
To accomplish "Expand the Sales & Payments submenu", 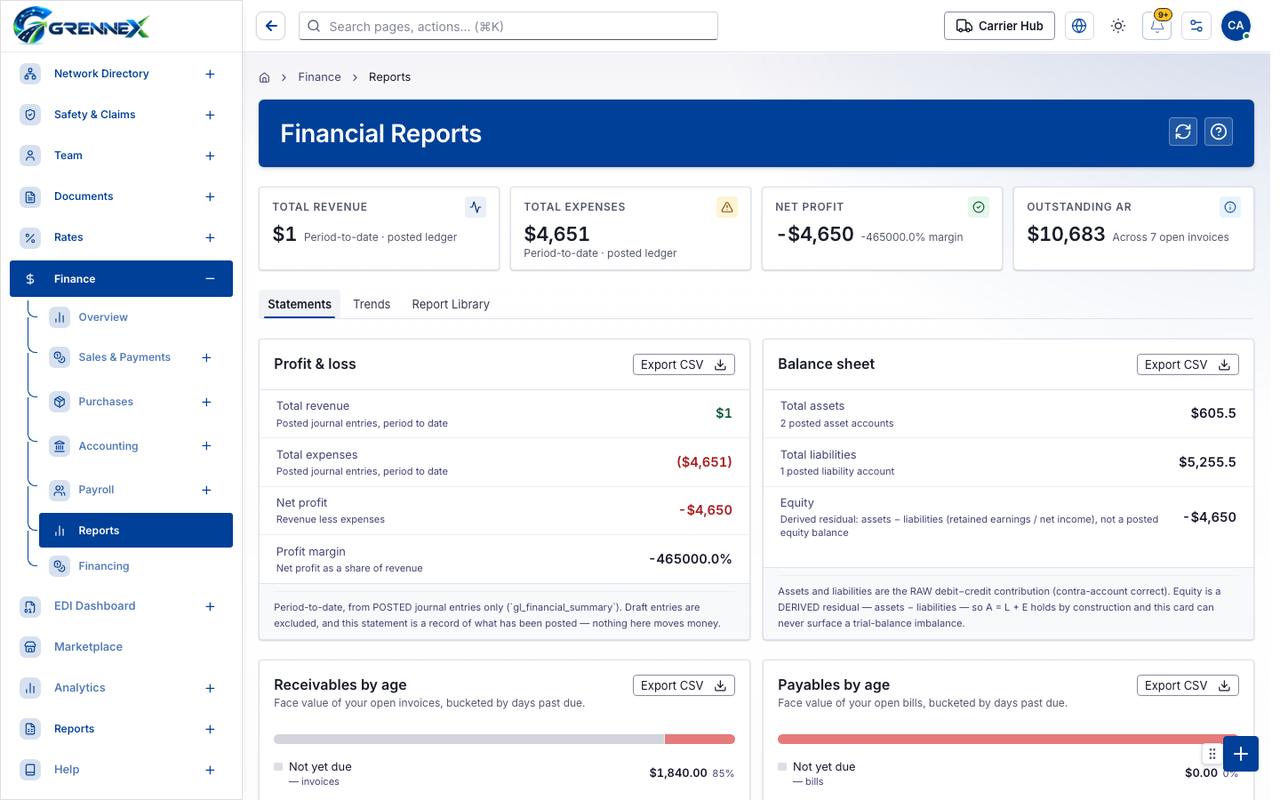I will [207, 358].
